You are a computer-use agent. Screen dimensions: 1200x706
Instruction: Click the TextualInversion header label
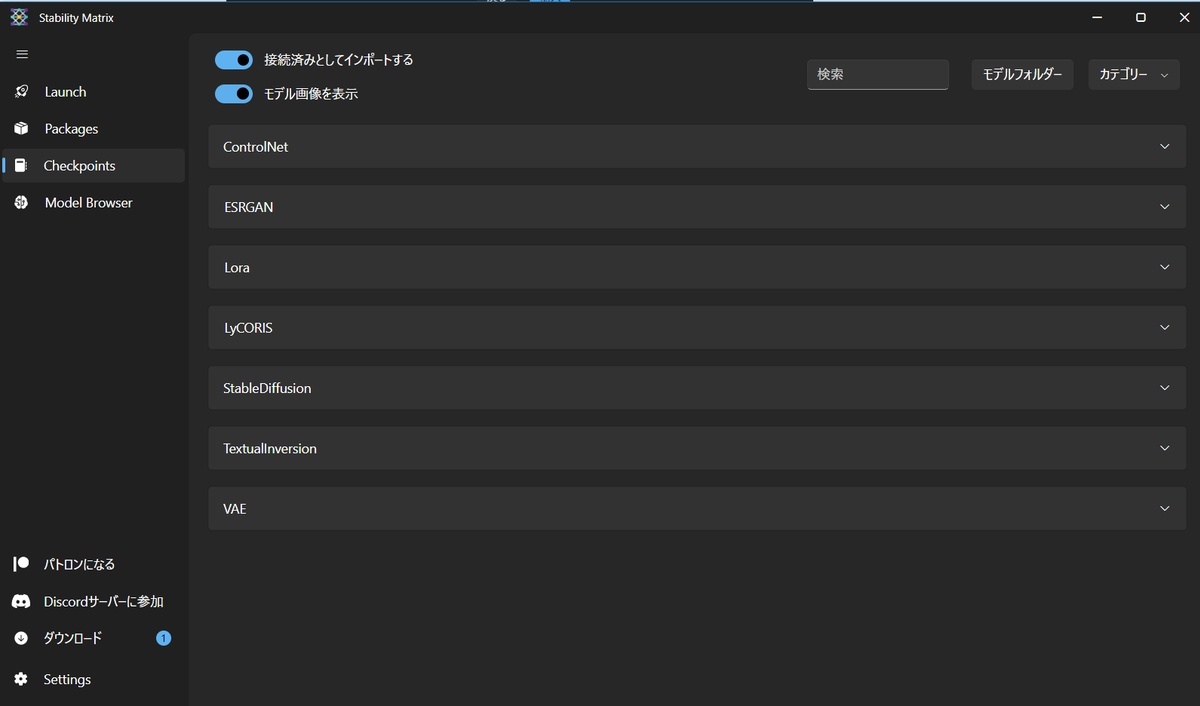270,448
